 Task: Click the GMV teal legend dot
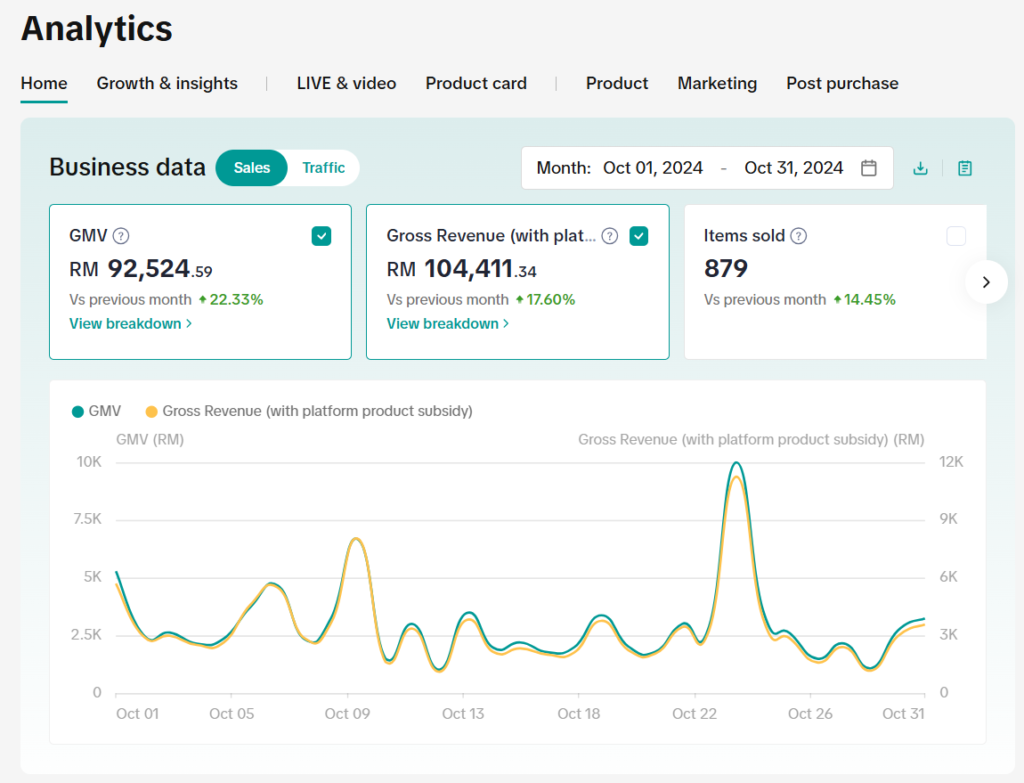coord(77,411)
